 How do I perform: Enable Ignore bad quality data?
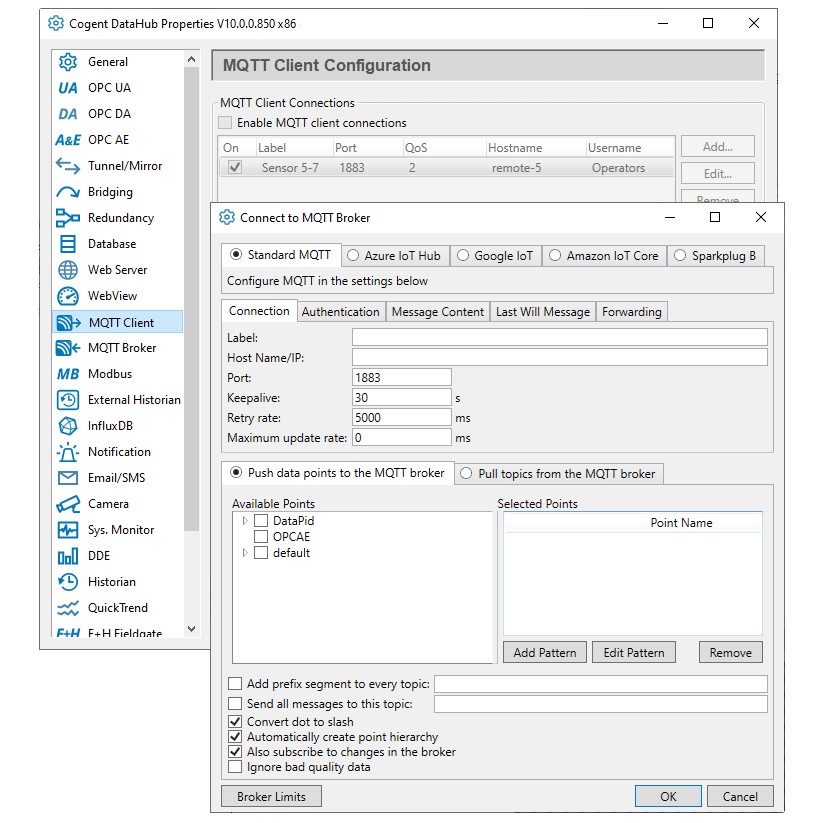pyautogui.click(x=235, y=767)
